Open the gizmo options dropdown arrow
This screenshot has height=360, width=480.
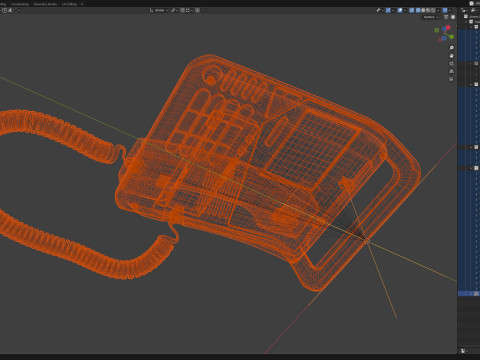[393, 10]
